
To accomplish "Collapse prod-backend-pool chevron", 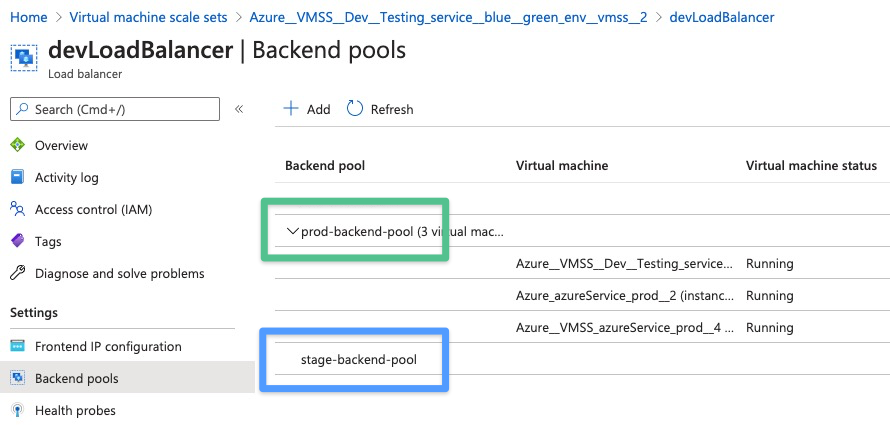I will pos(293,231).
